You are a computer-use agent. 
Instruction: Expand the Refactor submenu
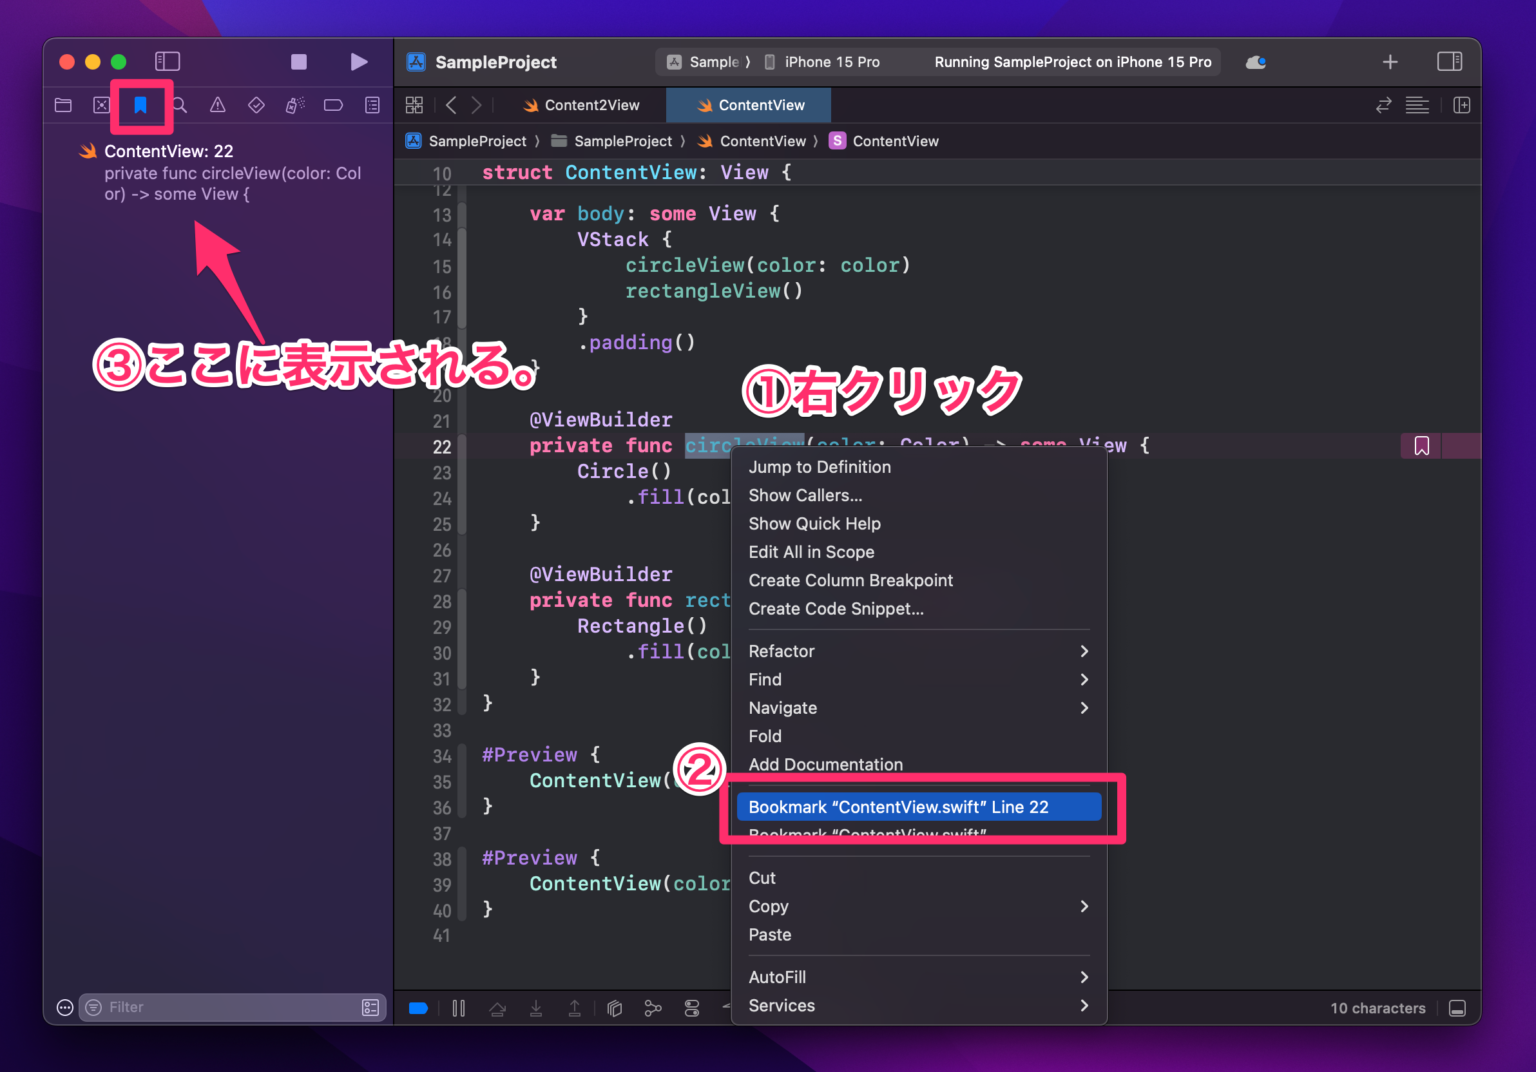coord(800,651)
